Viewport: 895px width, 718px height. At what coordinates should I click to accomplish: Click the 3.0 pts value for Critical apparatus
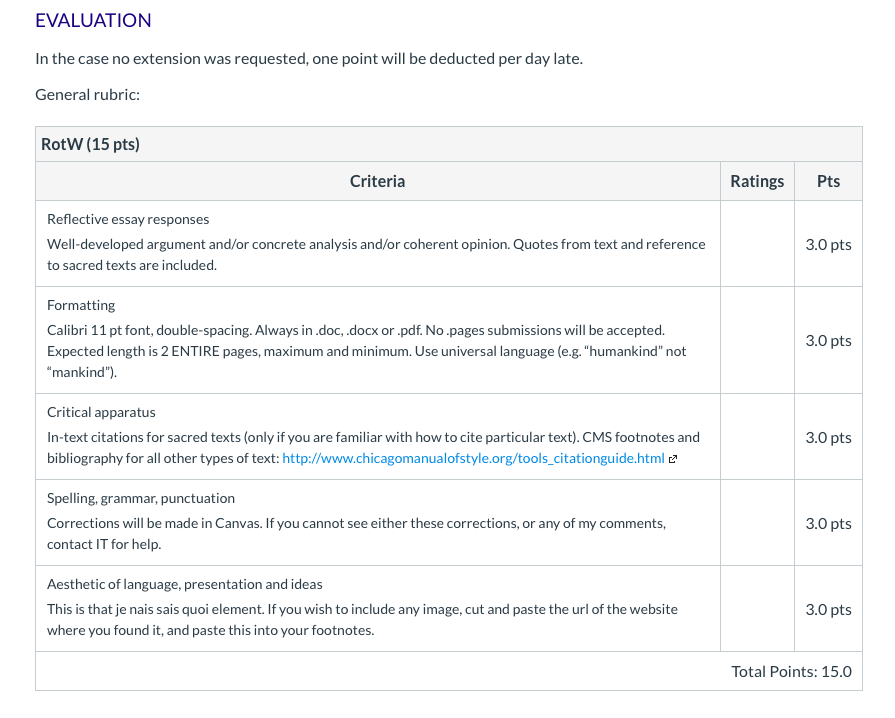[828, 438]
